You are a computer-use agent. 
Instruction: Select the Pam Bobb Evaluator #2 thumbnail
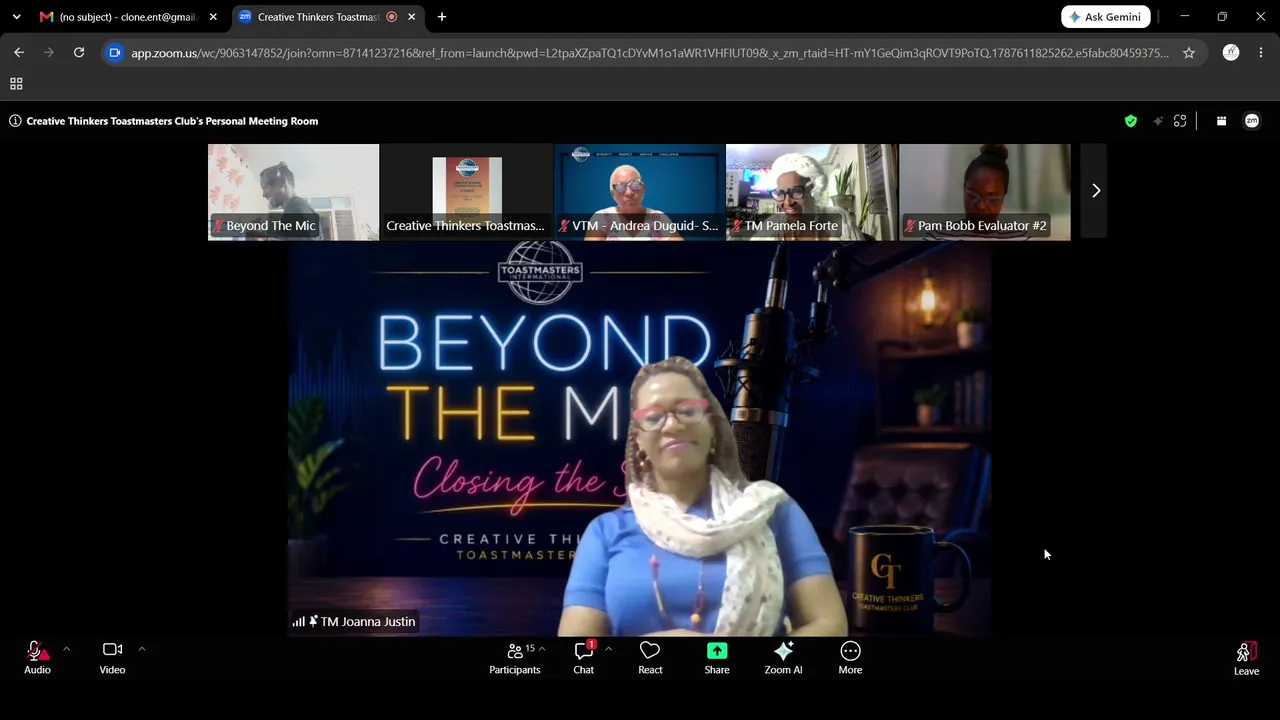(x=985, y=192)
